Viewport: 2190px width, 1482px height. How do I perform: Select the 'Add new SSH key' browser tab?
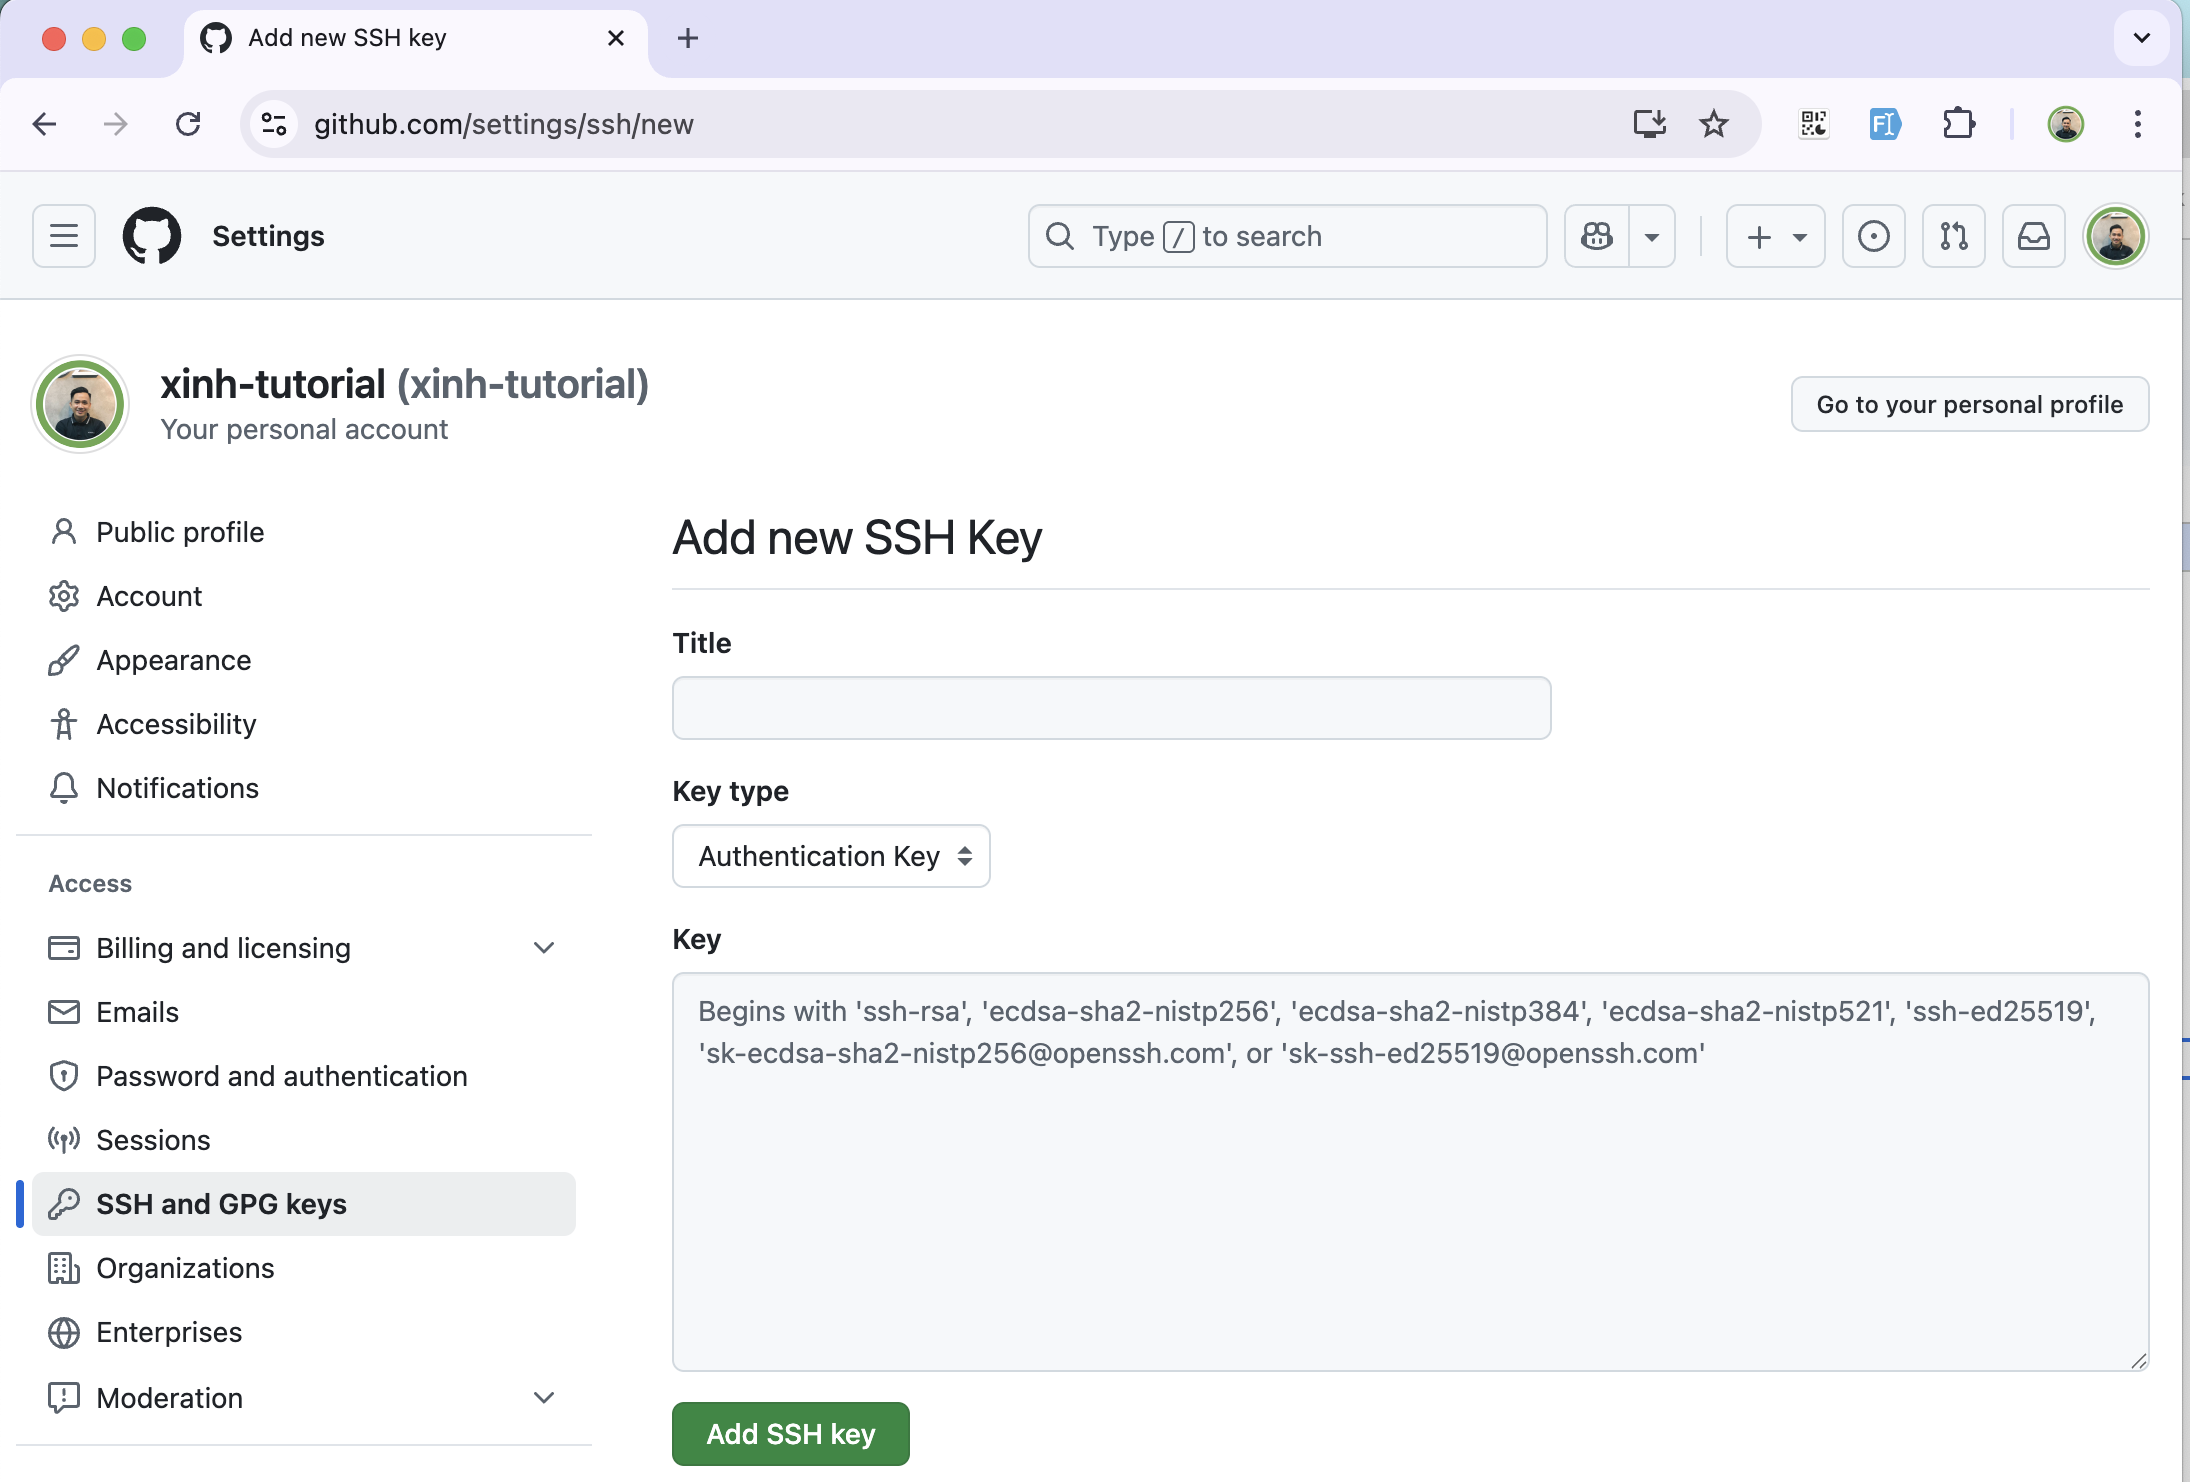[416, 38]
